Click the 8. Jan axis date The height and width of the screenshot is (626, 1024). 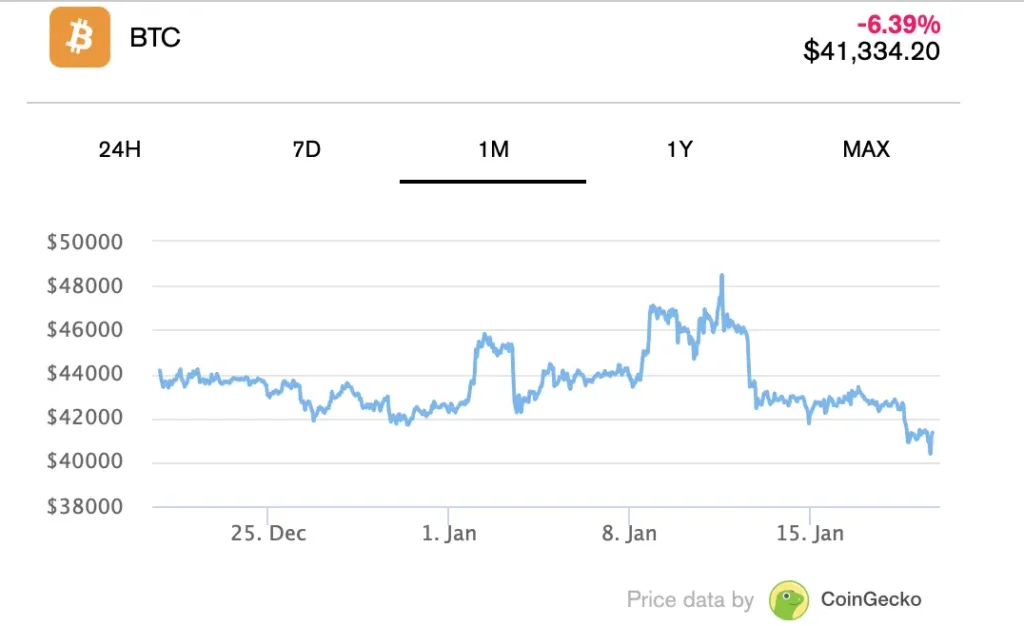point(630,533)
